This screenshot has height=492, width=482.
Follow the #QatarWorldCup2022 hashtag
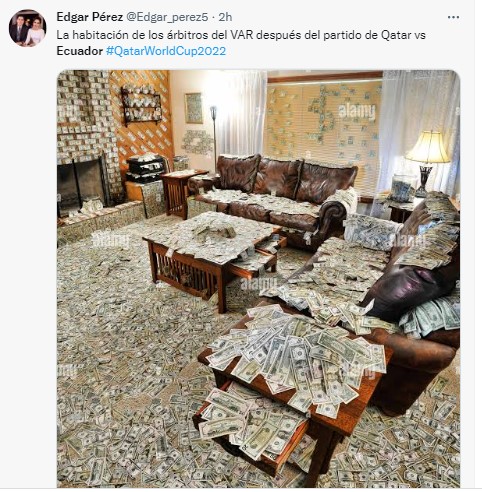tap(166, 51)
